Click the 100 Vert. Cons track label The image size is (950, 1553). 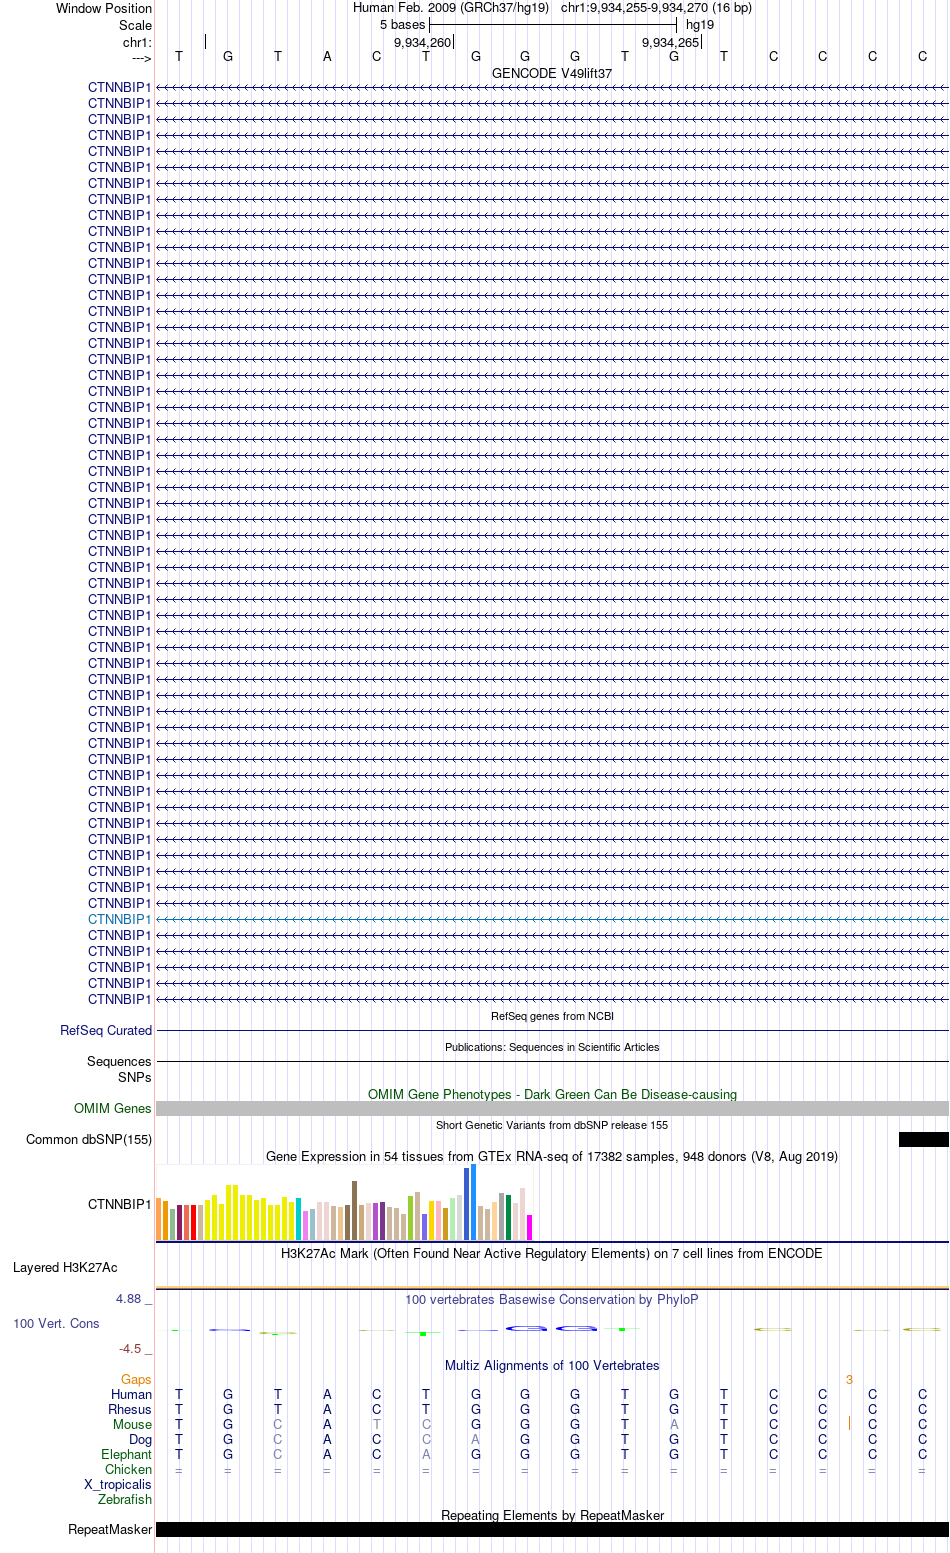point(56,1323)
